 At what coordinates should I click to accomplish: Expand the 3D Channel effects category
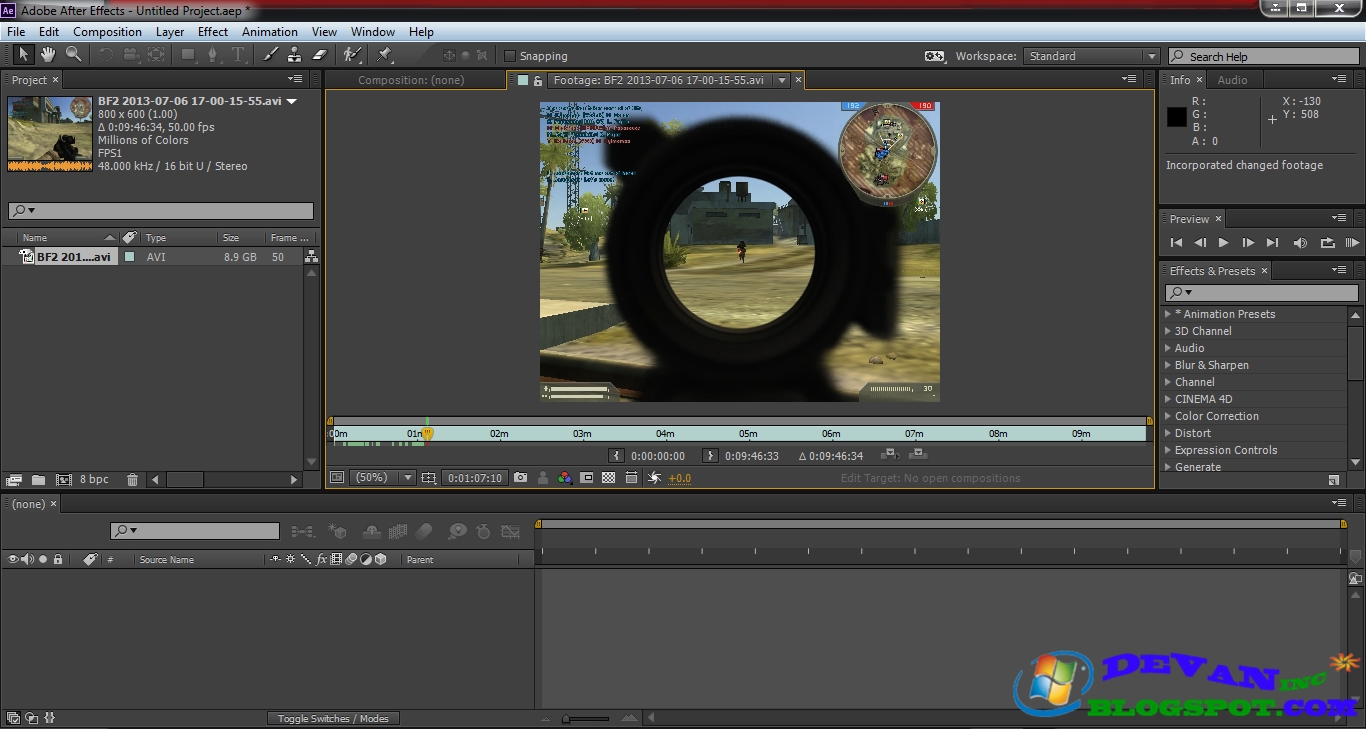1168,331
